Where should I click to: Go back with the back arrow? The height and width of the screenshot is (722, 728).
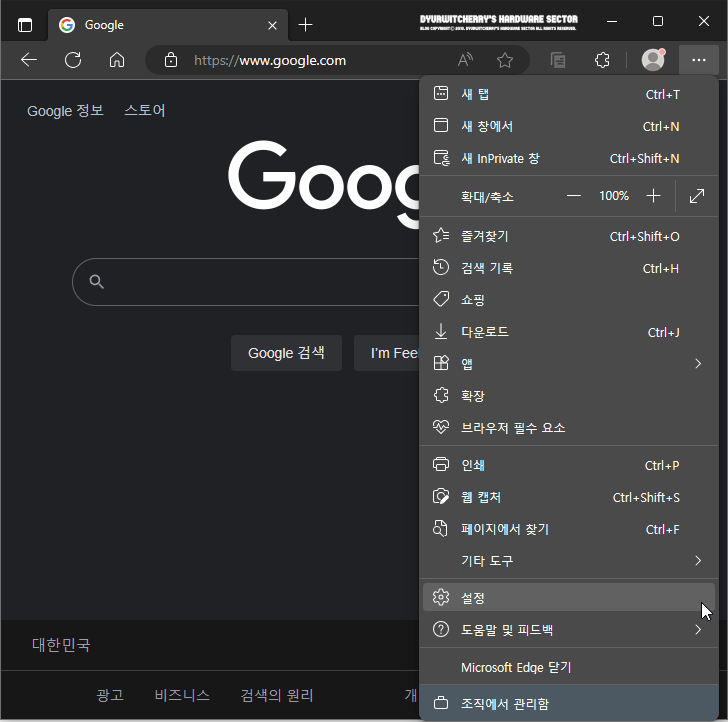[29, 60]
